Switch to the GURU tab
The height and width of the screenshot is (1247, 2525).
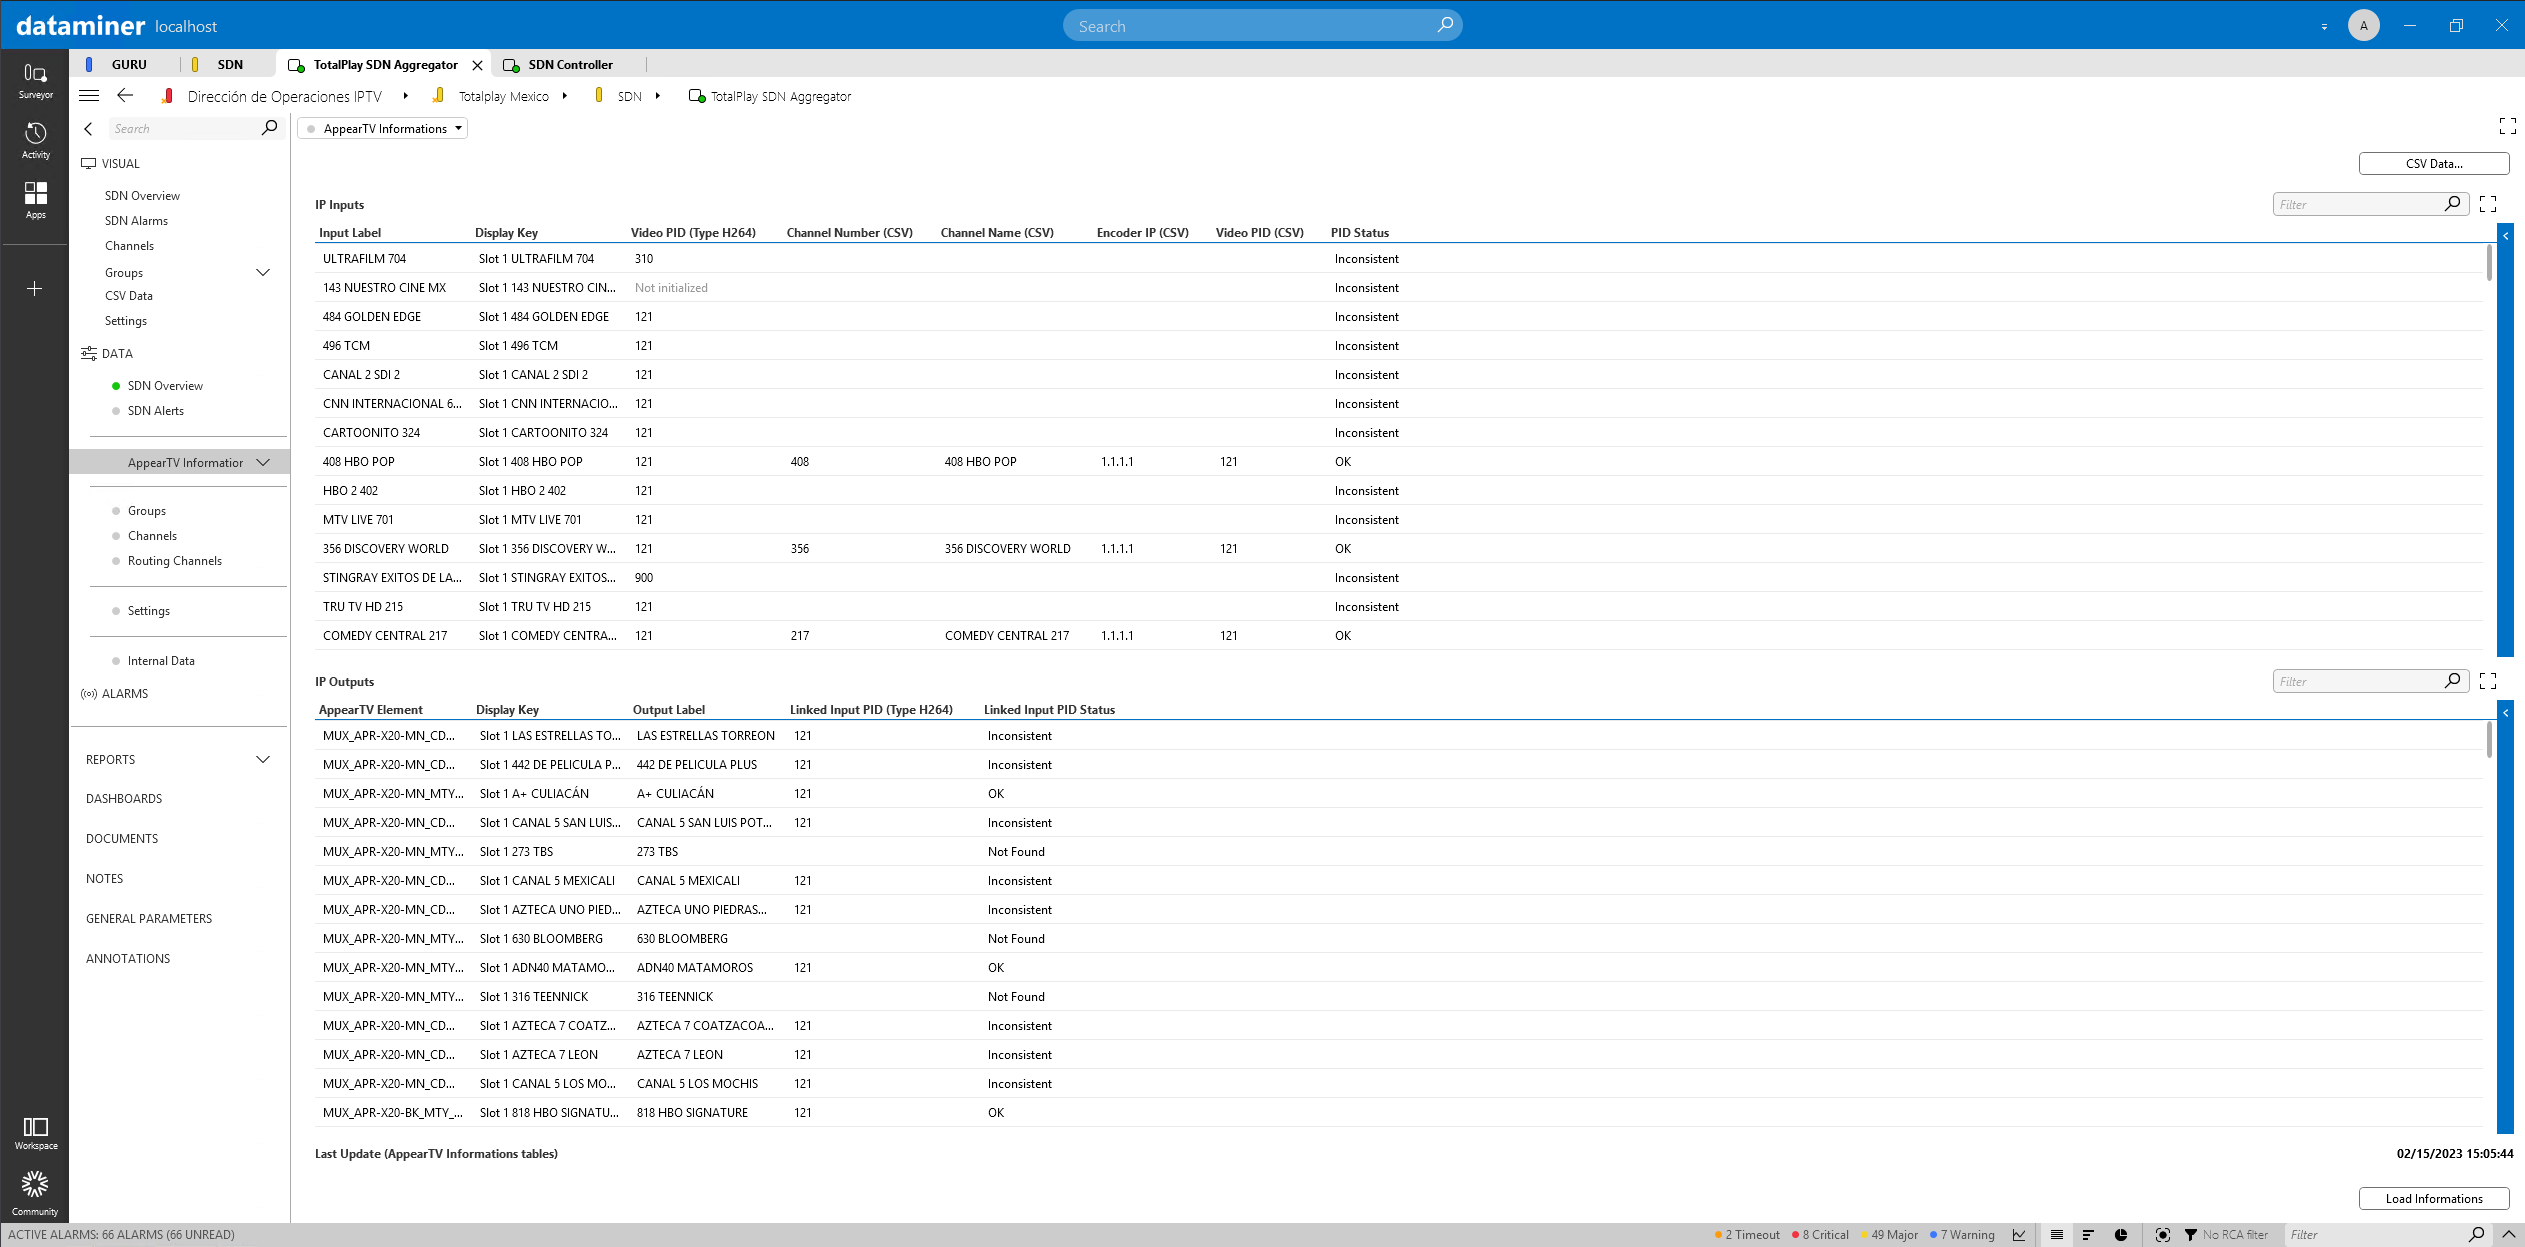click(x=128, y=65)
